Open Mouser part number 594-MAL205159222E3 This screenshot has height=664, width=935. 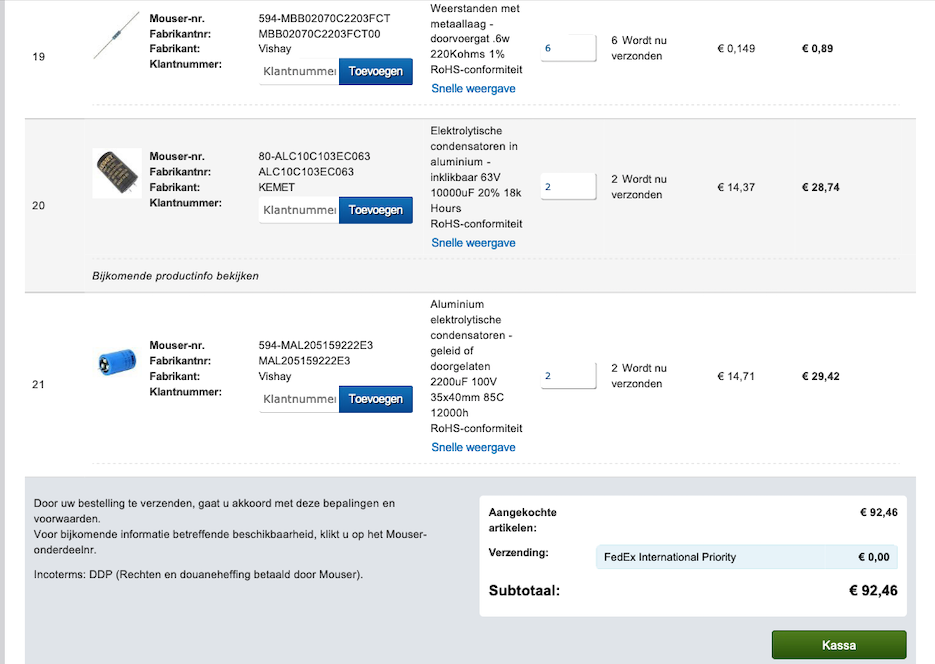coord(315,346)
